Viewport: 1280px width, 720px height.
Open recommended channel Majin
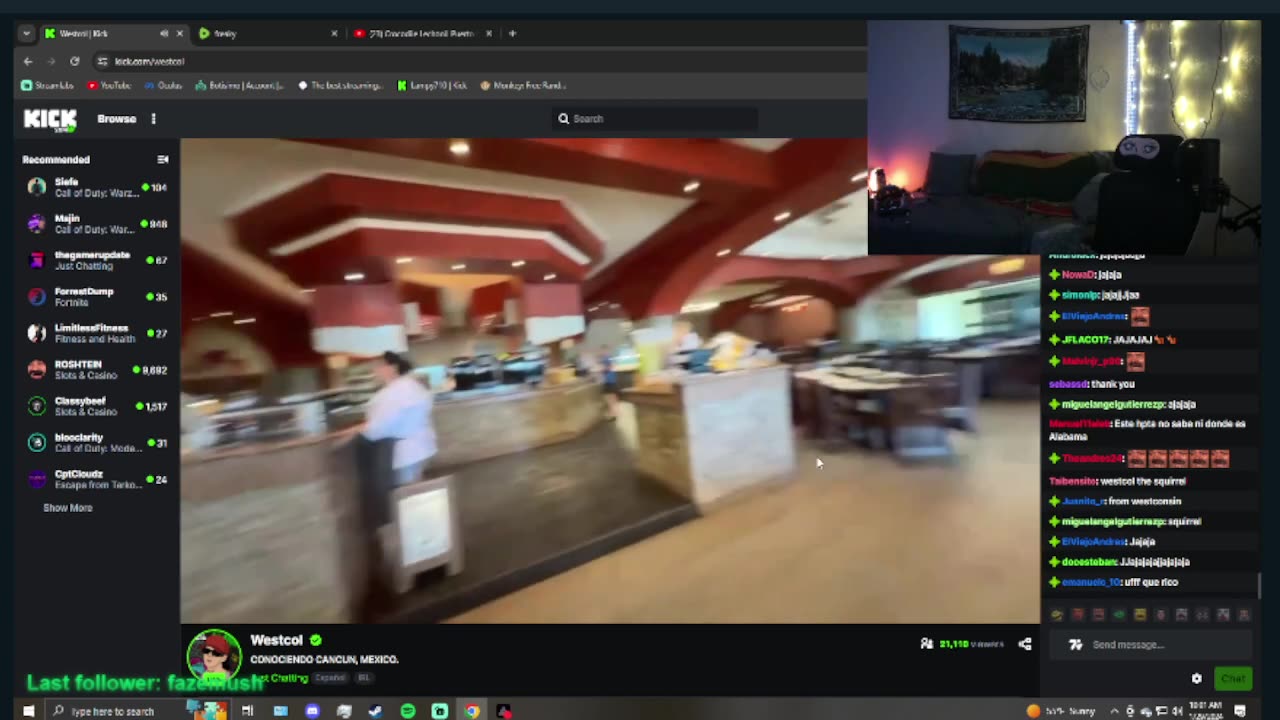pos(97,224)
